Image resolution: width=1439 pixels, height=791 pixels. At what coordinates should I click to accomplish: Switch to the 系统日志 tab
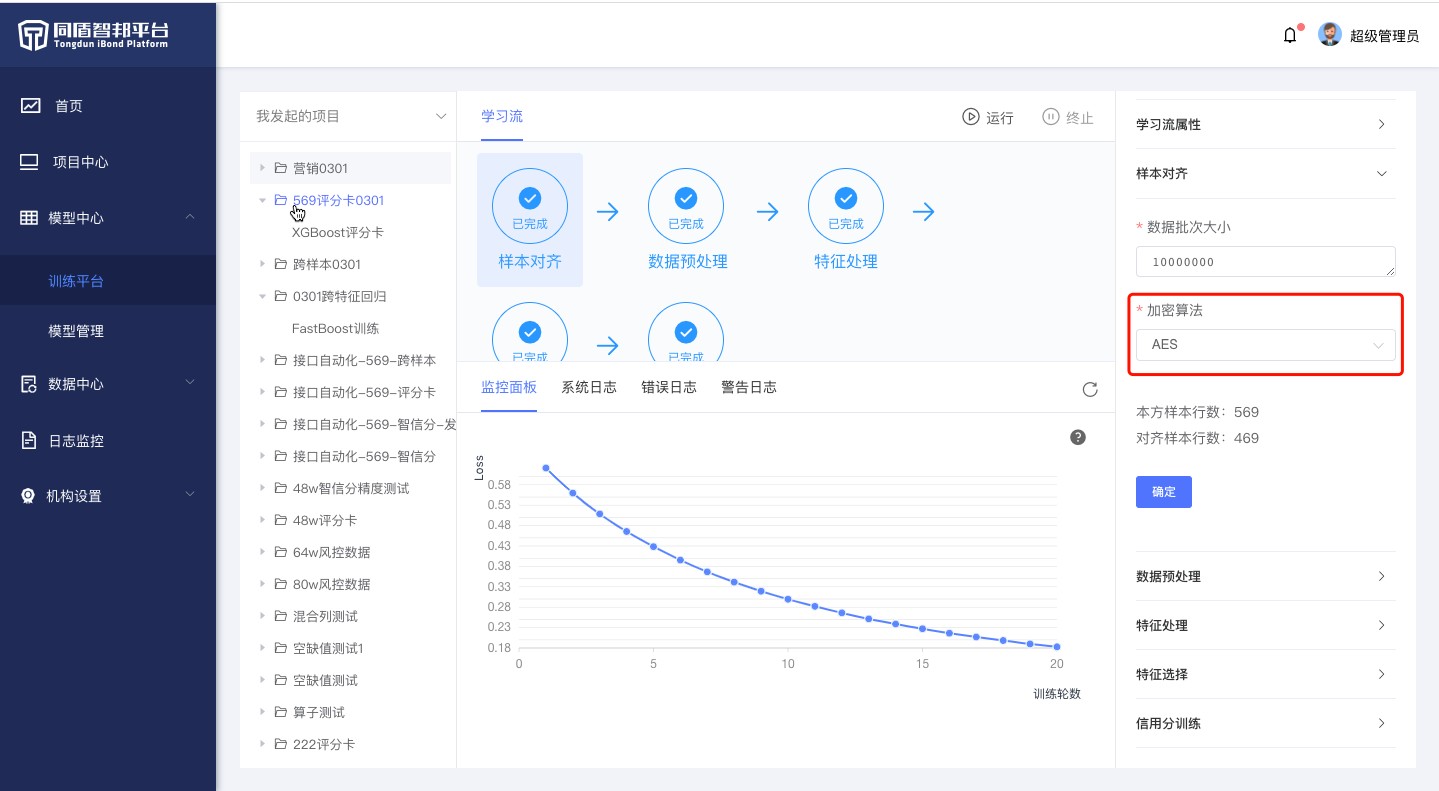(588, 387)
